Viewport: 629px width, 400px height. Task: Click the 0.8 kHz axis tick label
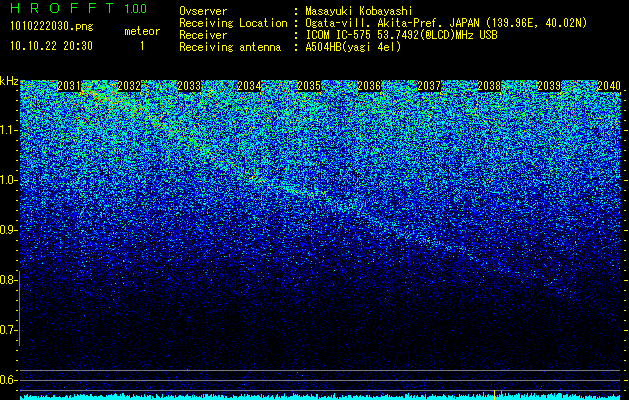pos(9,280)
